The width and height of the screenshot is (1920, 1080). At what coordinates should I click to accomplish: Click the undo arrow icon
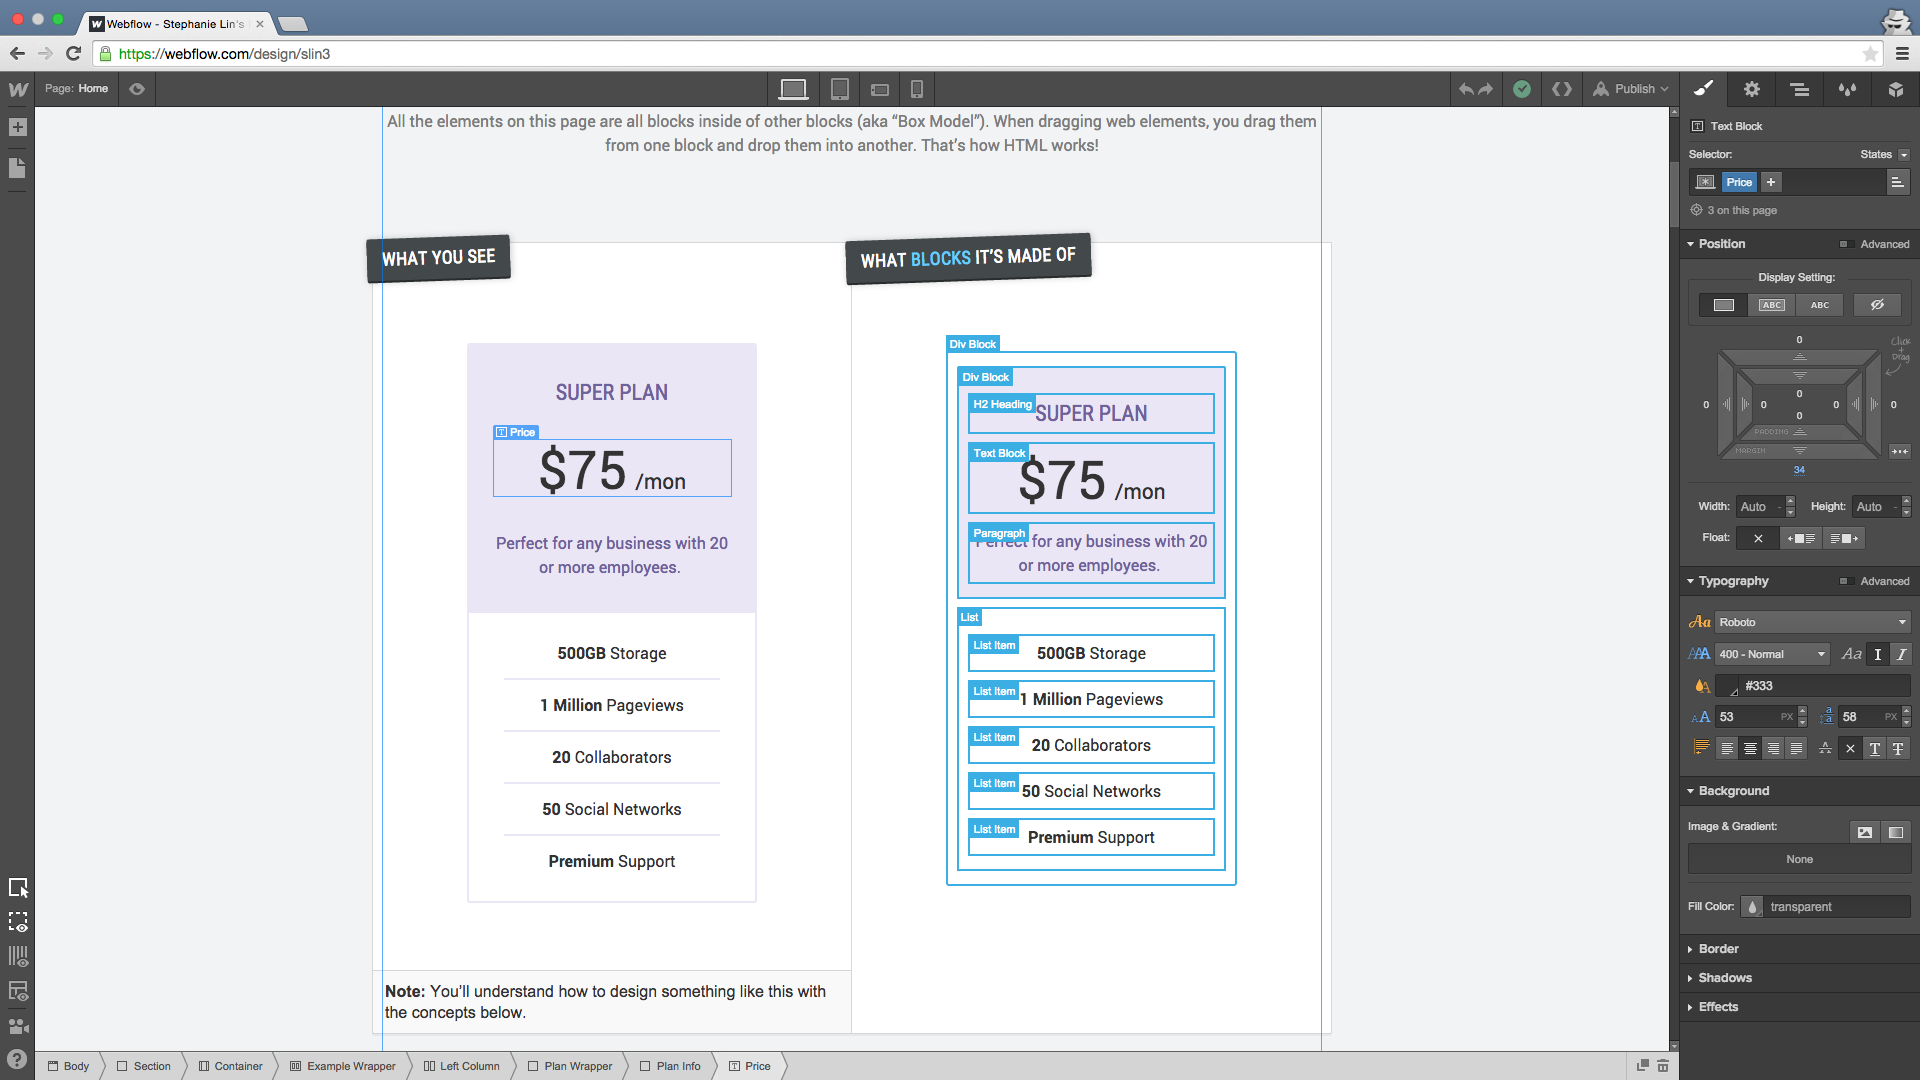click(1466, 89)
